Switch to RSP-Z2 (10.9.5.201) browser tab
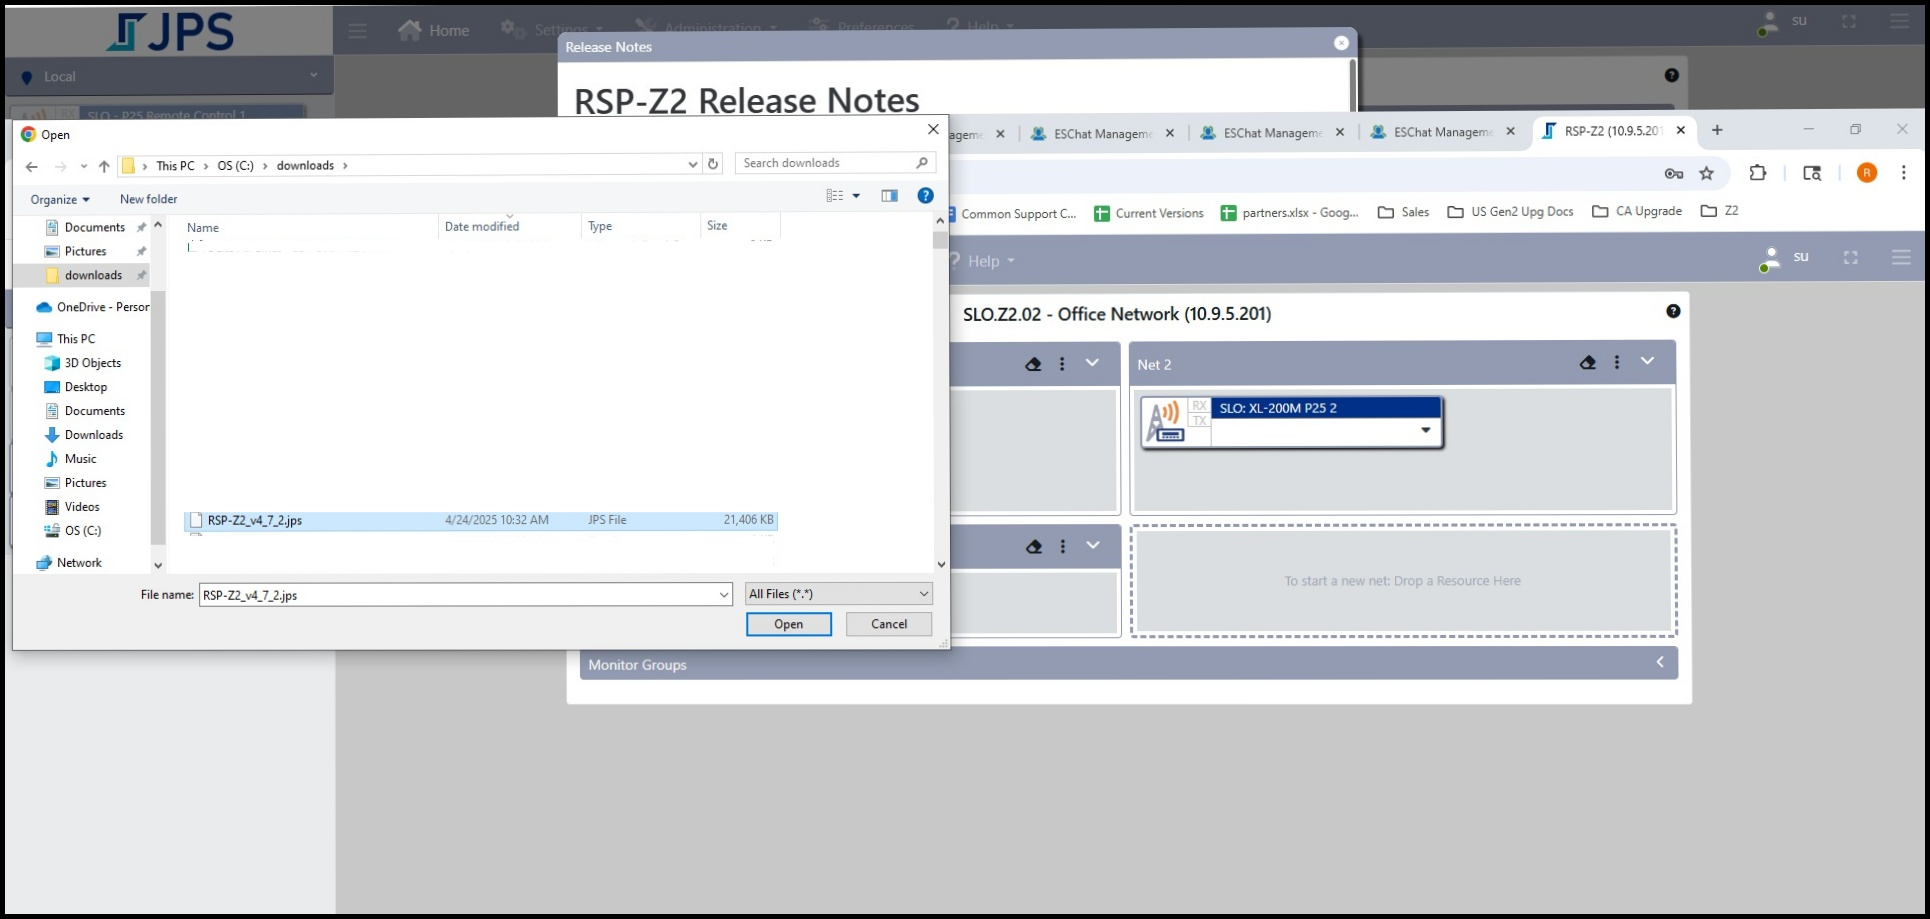The width and height of the screenshot is (1930, 919). point(1612,131)
